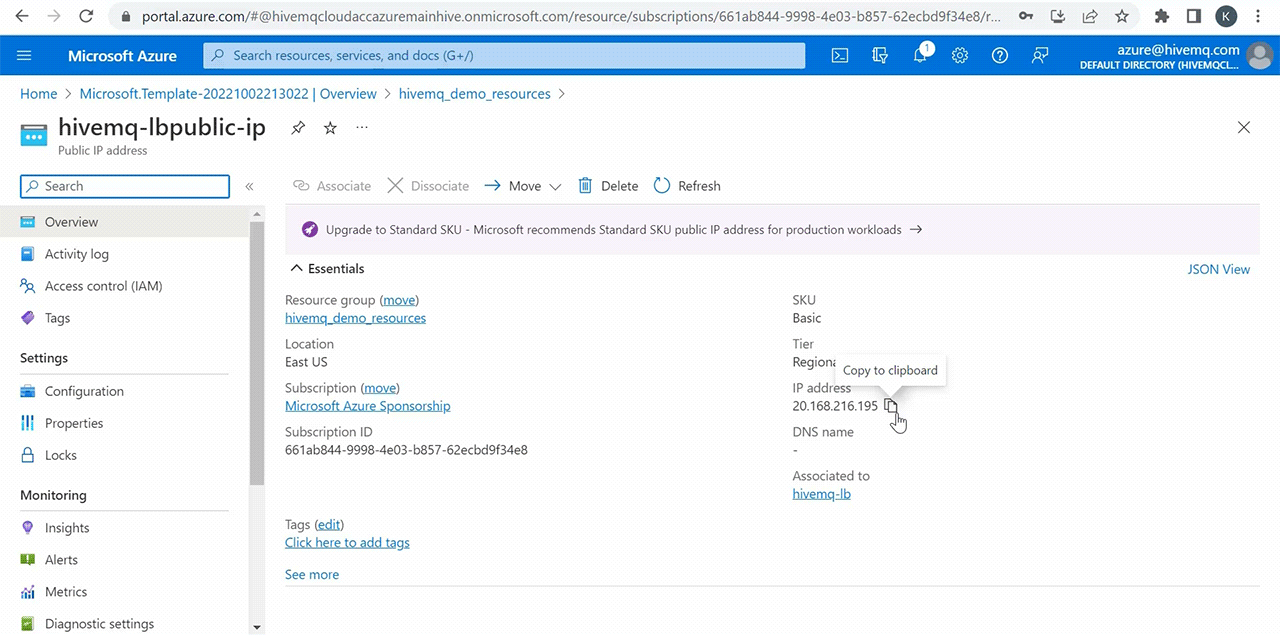Screen dimensions: 1280x635
Task: Click here to add tags link
Action: point(347,542)
